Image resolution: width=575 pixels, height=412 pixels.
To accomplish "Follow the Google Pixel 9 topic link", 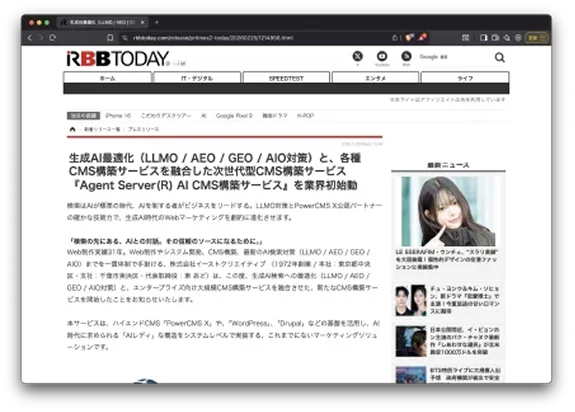I will point(234,116).
